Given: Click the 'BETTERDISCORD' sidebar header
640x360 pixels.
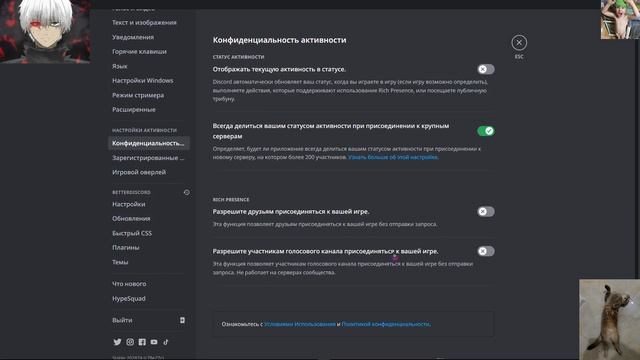Looking at the screenshot, I should [x=131, y=192].
